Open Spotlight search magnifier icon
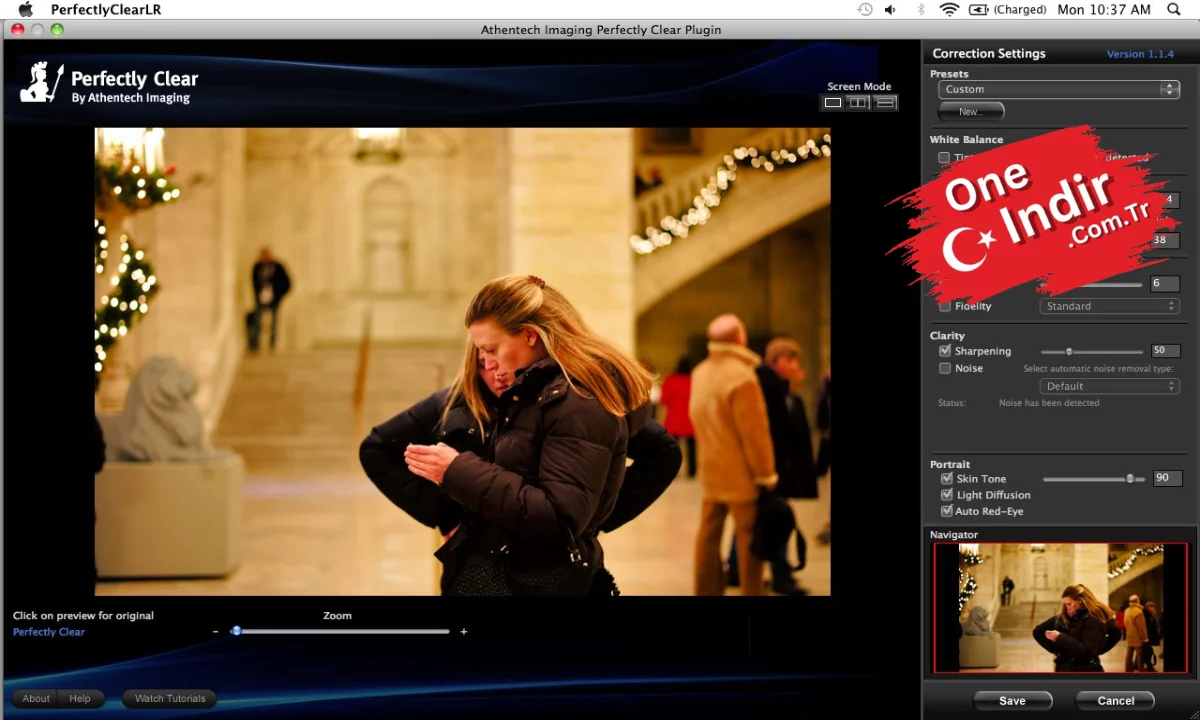1200x720 pixels. coord(1174,10)
